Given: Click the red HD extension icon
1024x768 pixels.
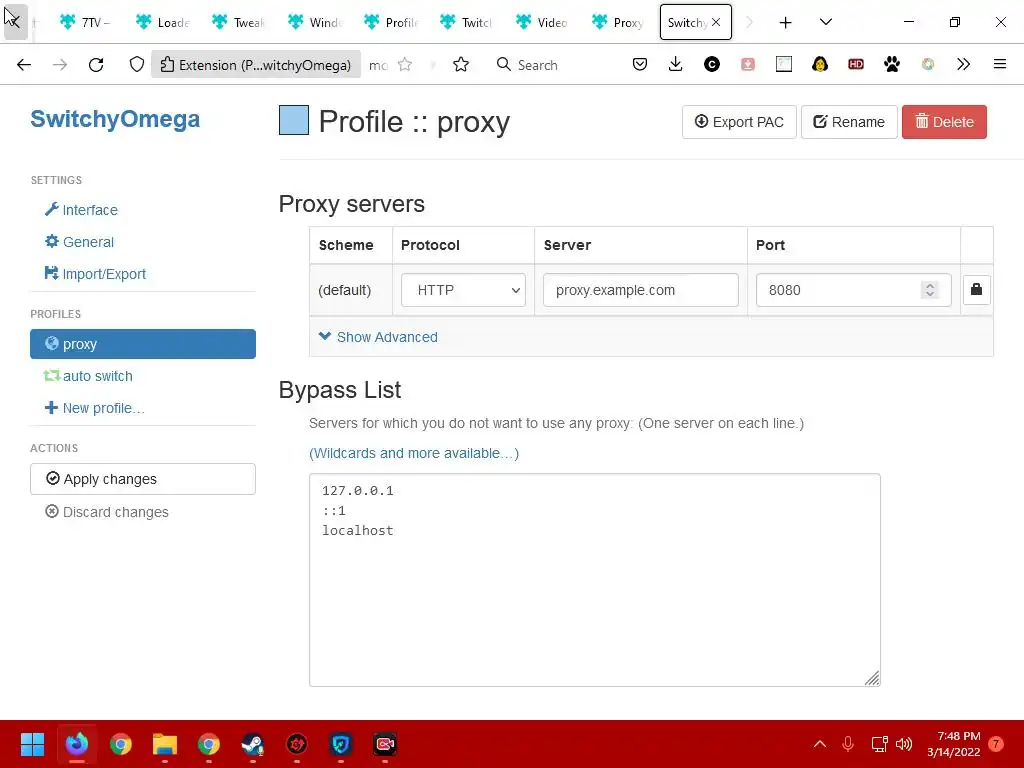Looking at the screenshot, I should [x=856, y=64].
